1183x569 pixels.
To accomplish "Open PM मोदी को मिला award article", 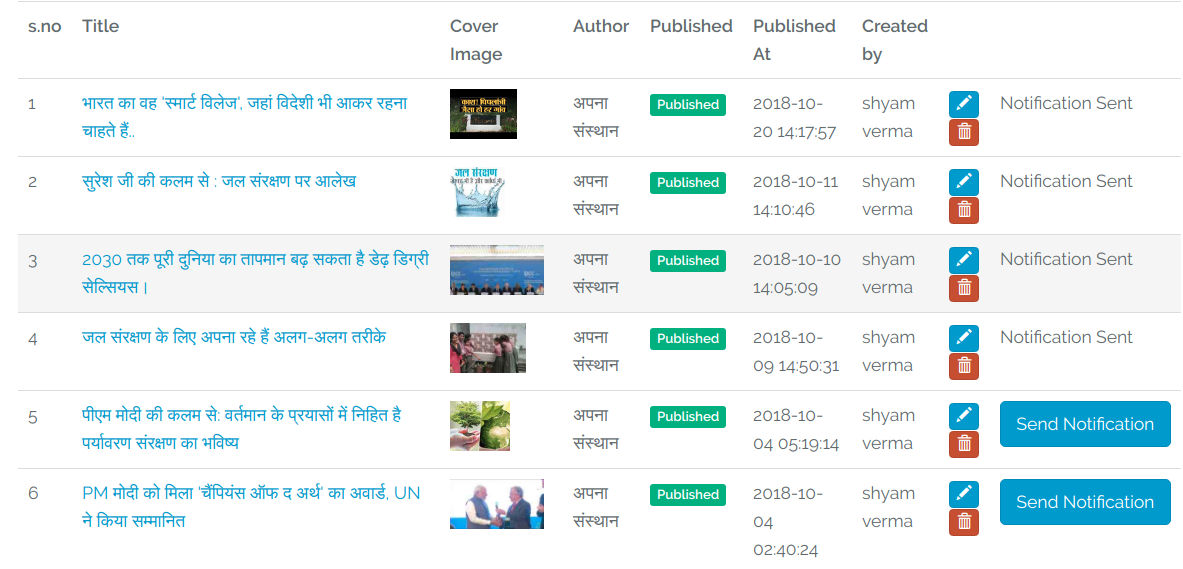I will click(x=250, y=494).
